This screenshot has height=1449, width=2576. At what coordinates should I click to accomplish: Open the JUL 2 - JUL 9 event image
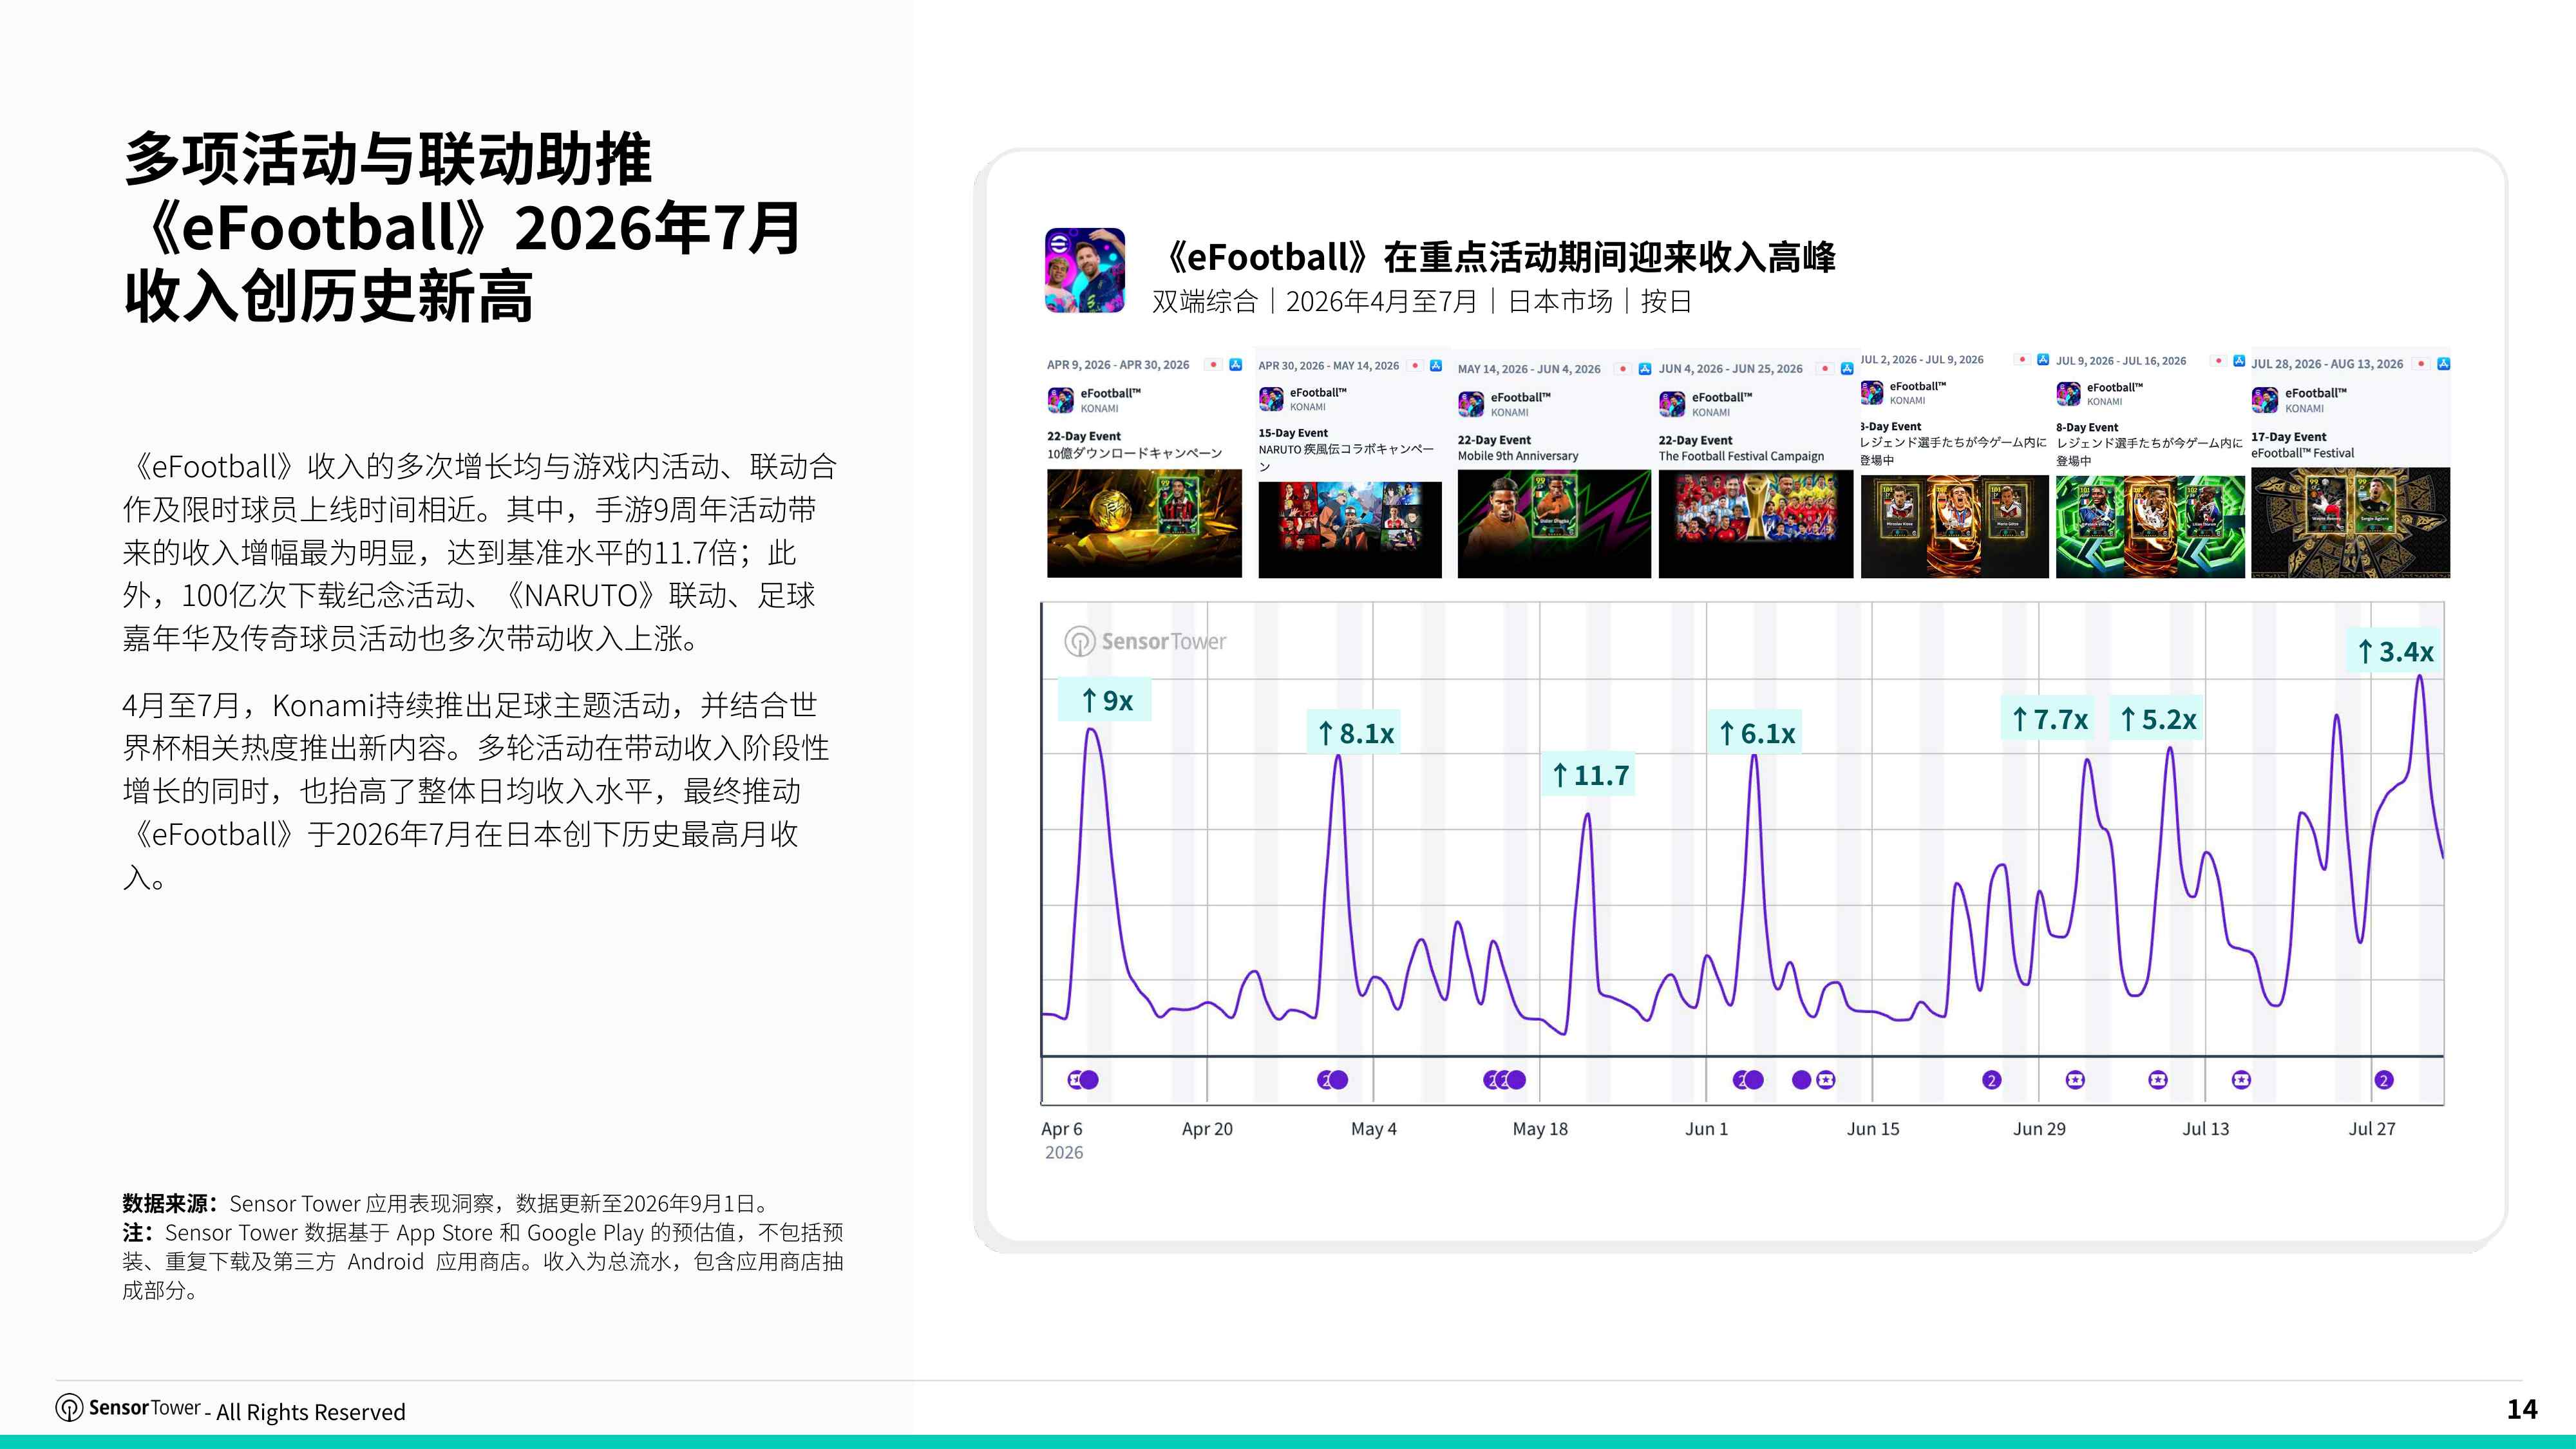[x=1954, y=526]
